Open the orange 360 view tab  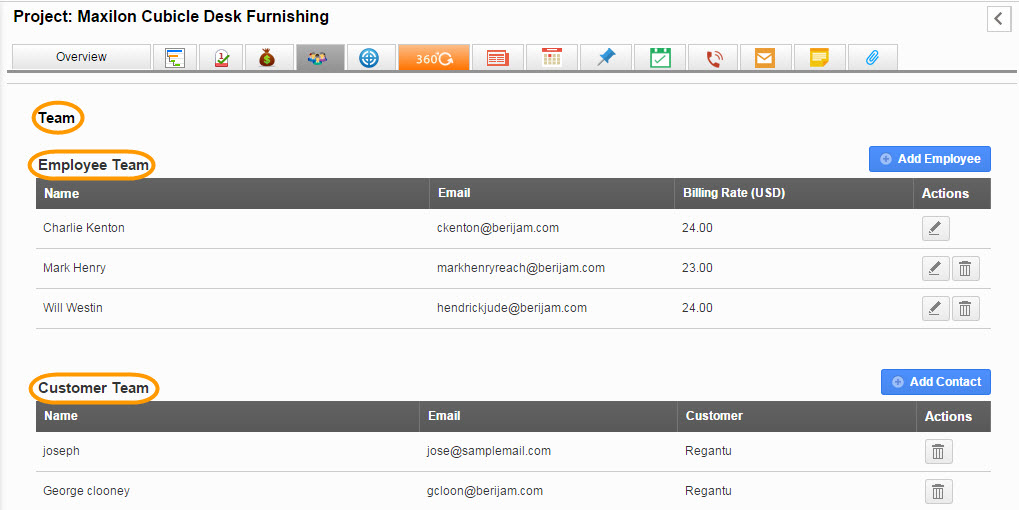click(x=434, y=58)
